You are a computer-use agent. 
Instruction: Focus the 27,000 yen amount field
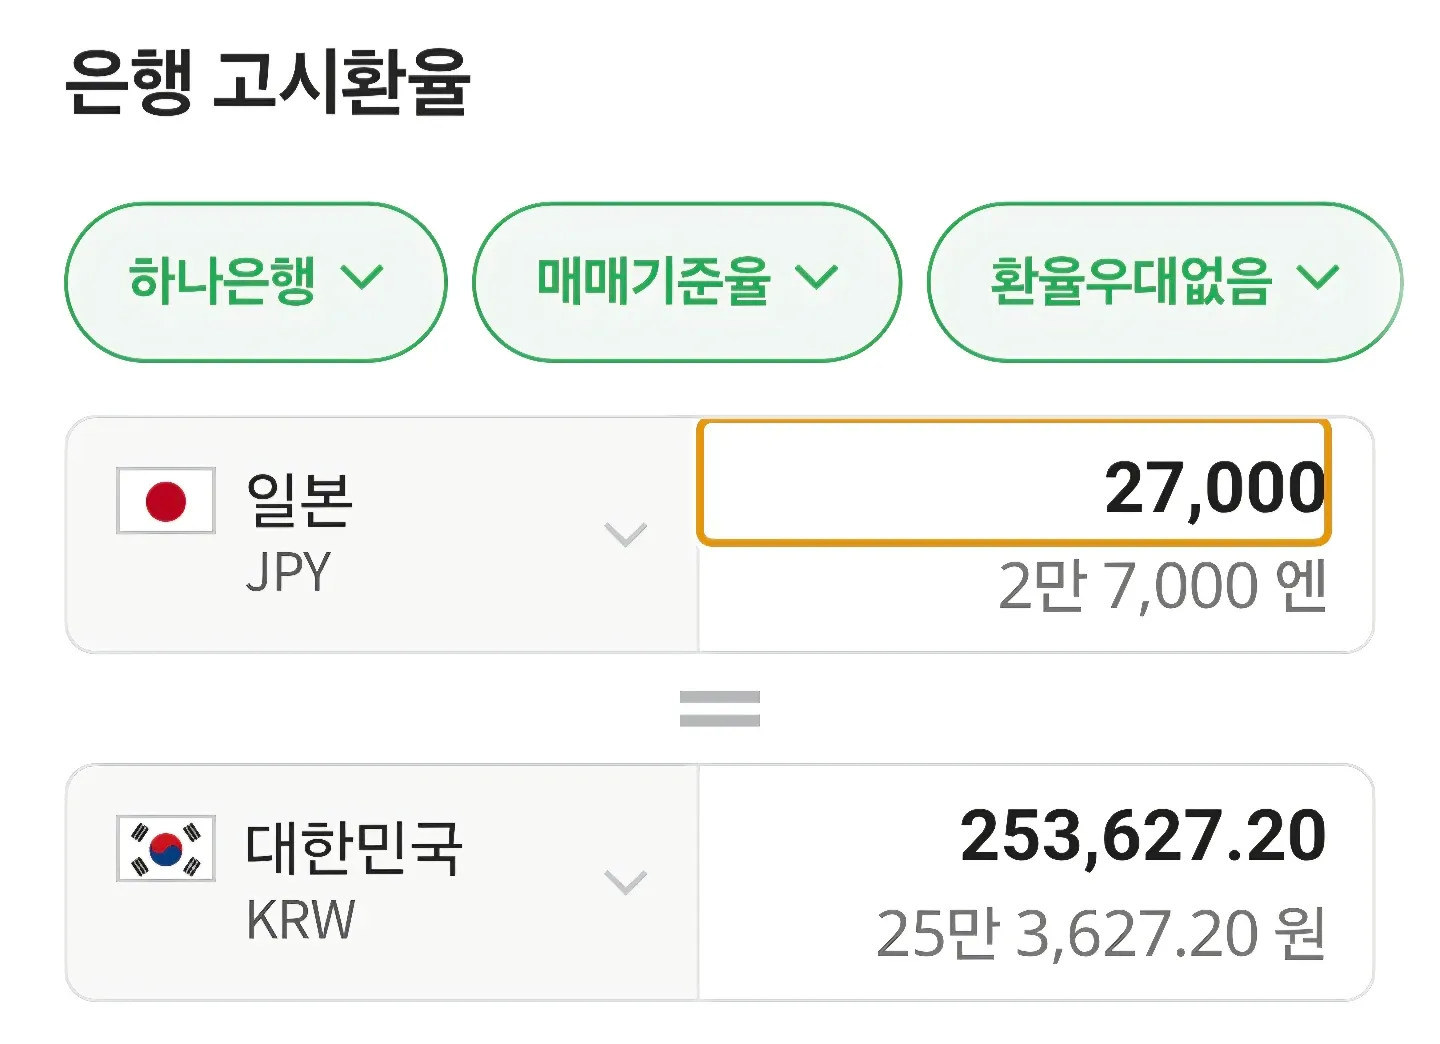(1014, 484)
